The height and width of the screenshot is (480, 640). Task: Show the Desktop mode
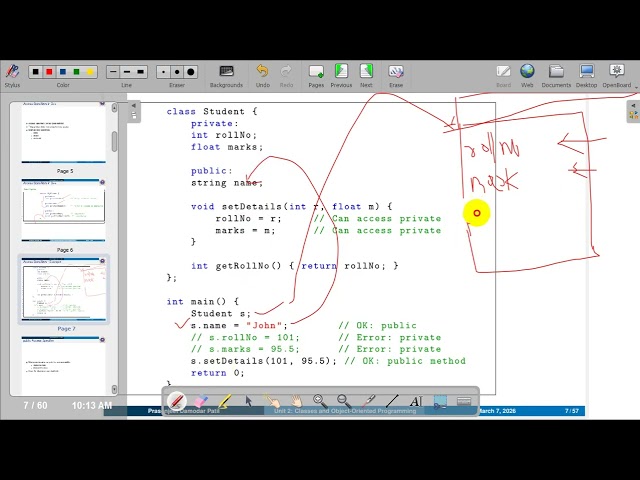(x=587, y=76)
